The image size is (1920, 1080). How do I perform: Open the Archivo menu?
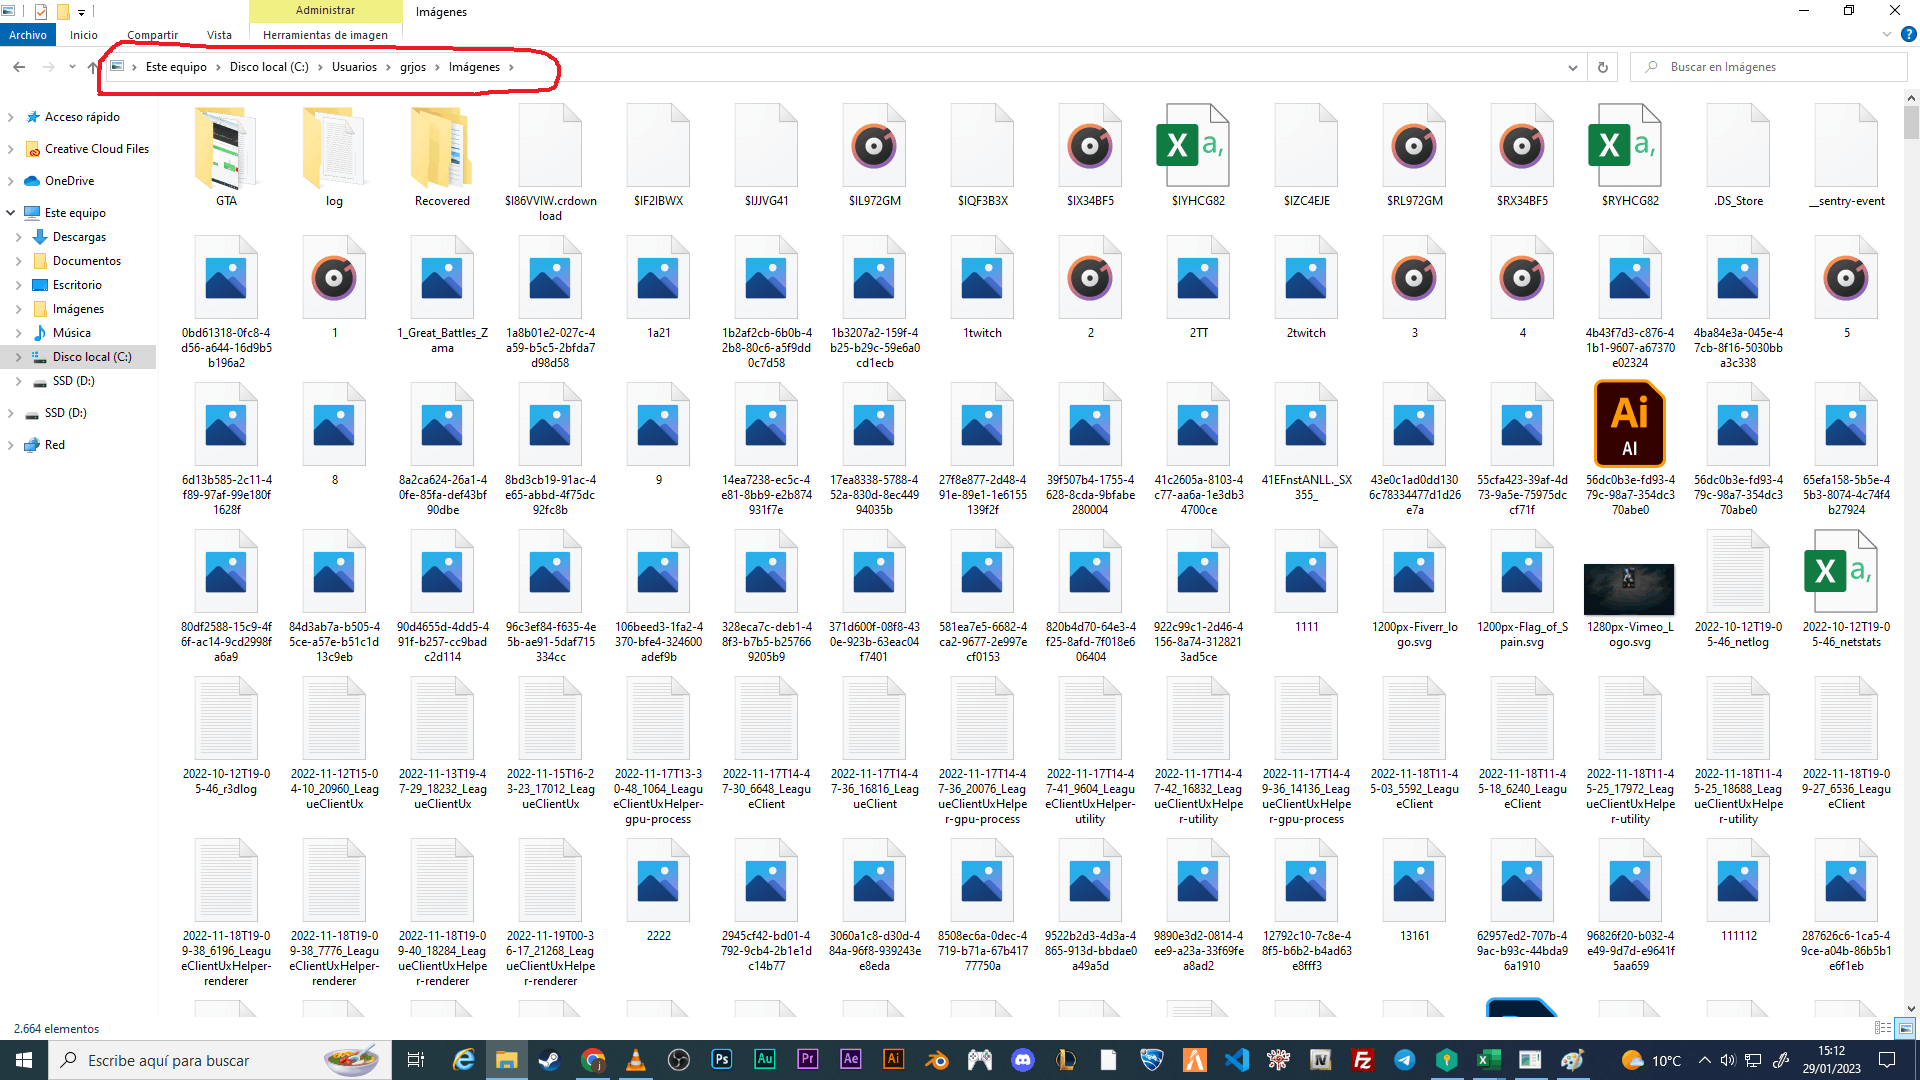[x=28, y=35]
